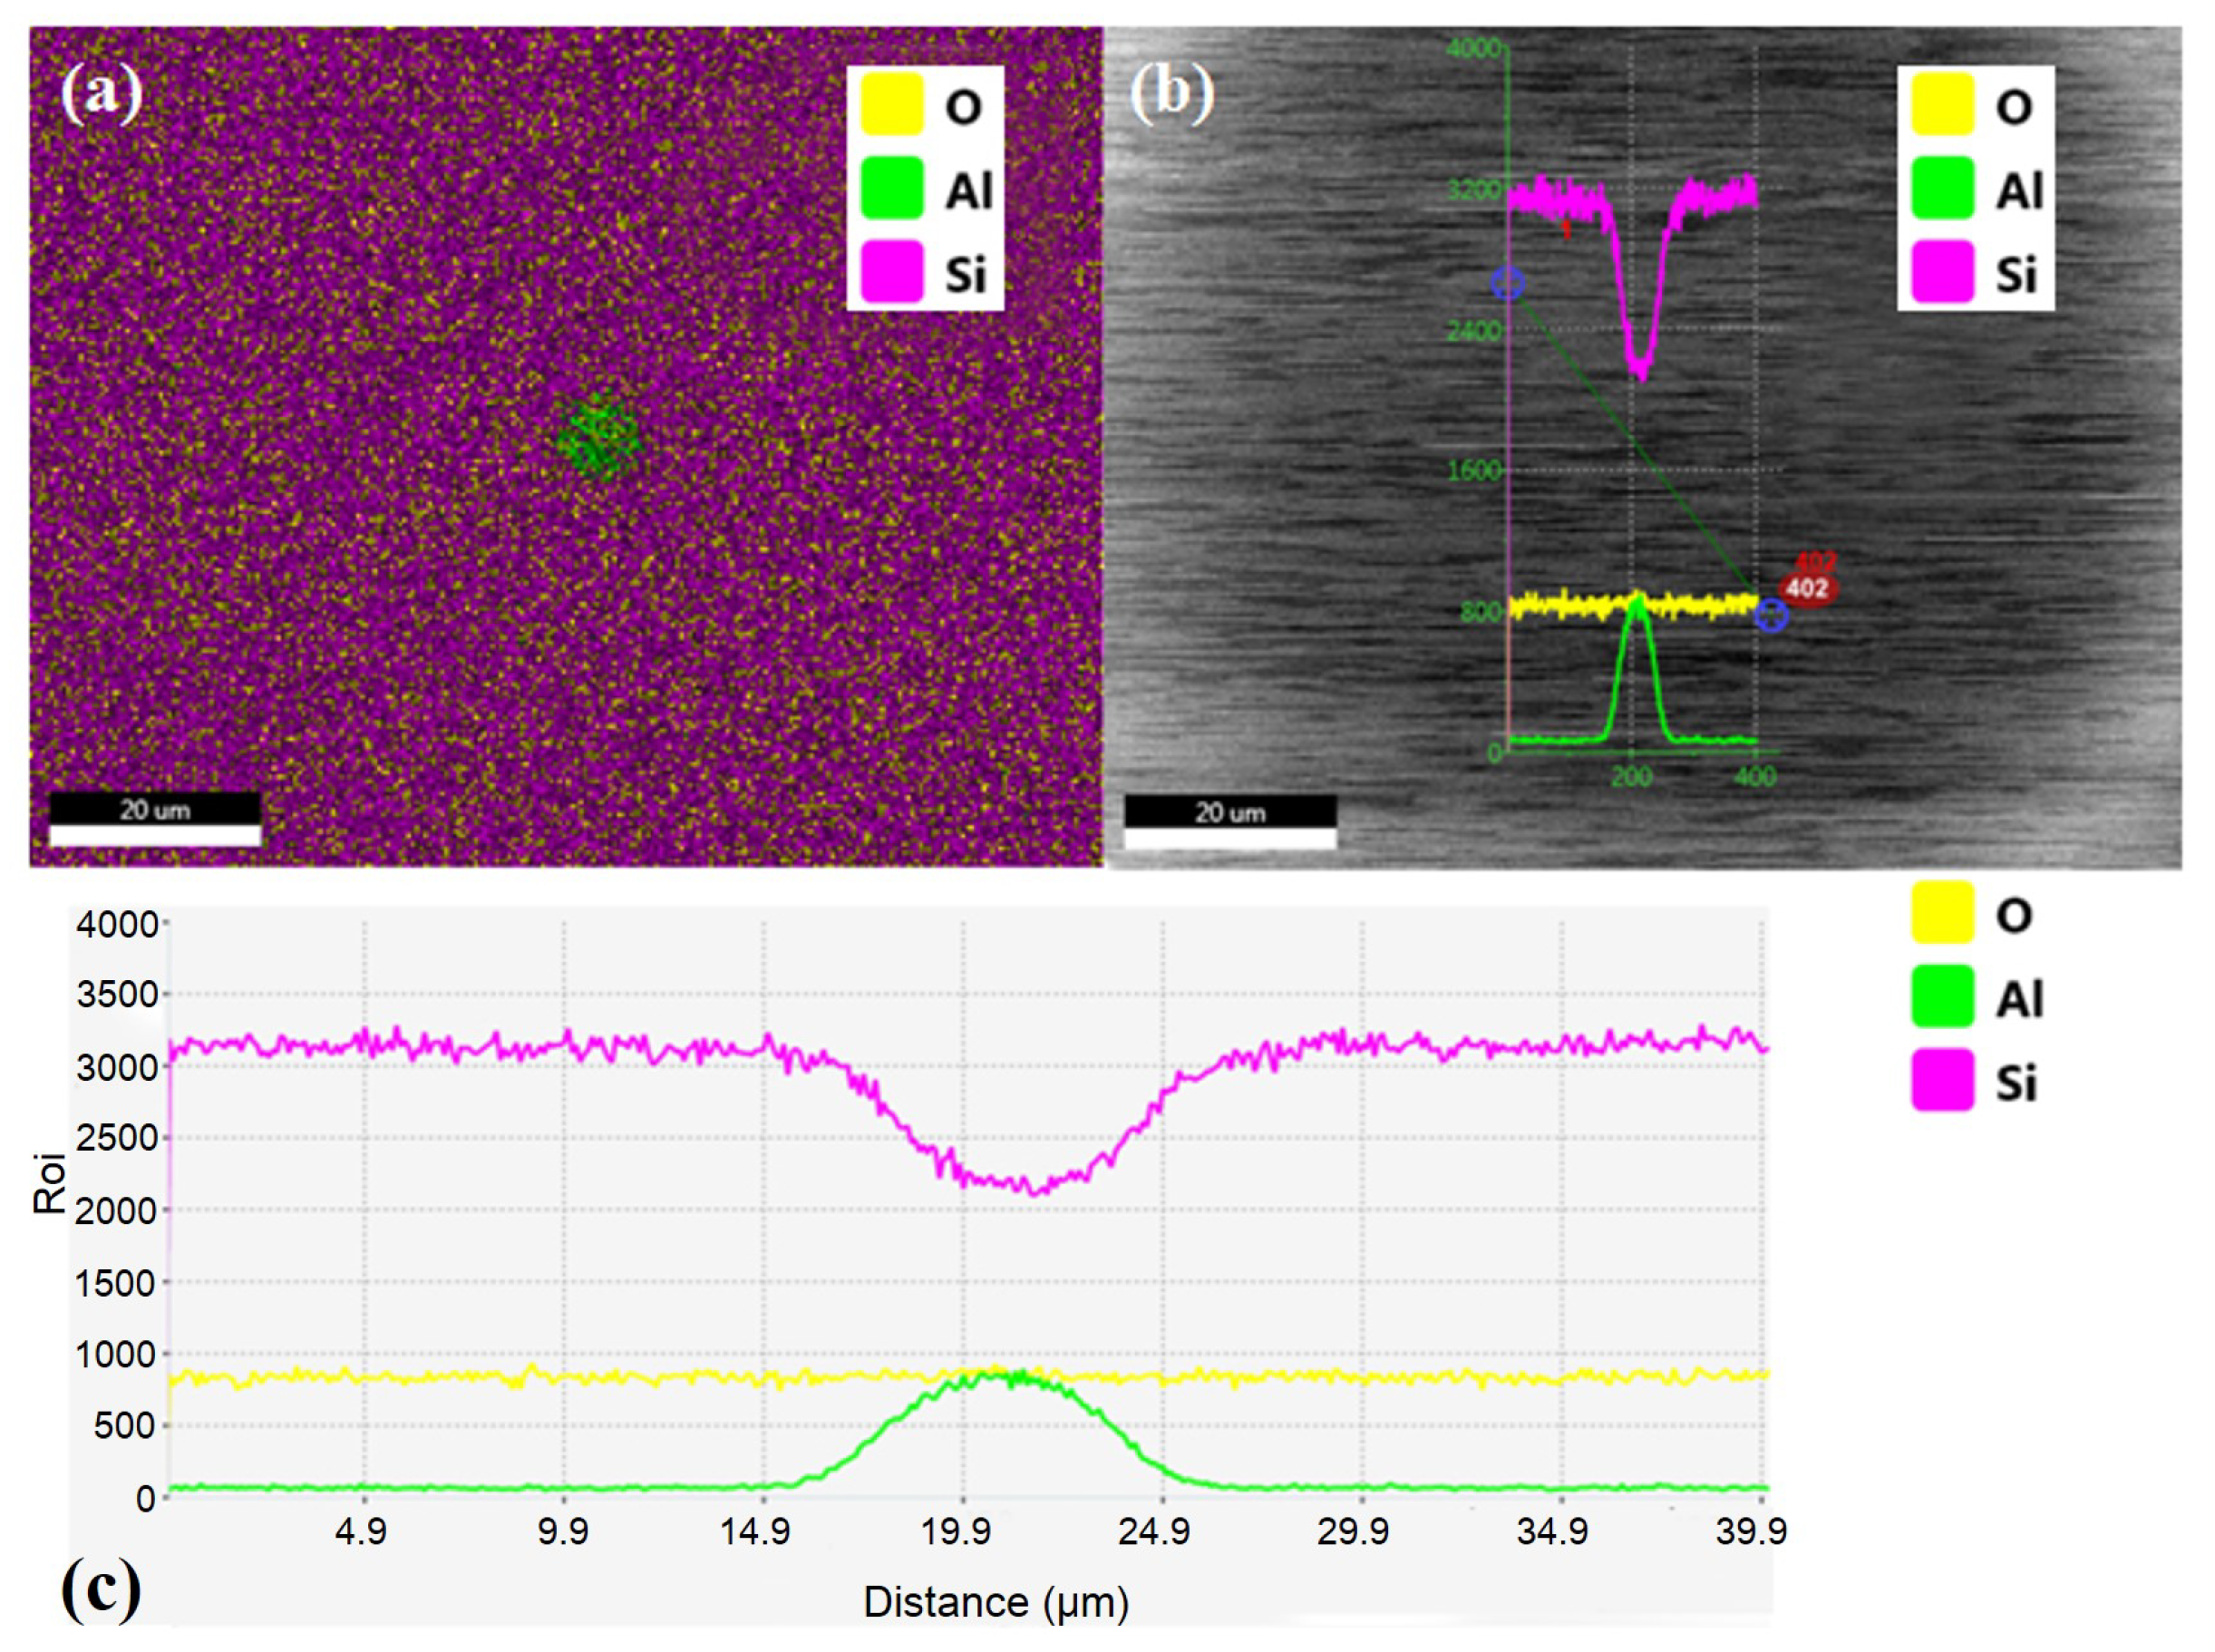Click the yellow O swatch in panel (a) legend

[891, 104]
